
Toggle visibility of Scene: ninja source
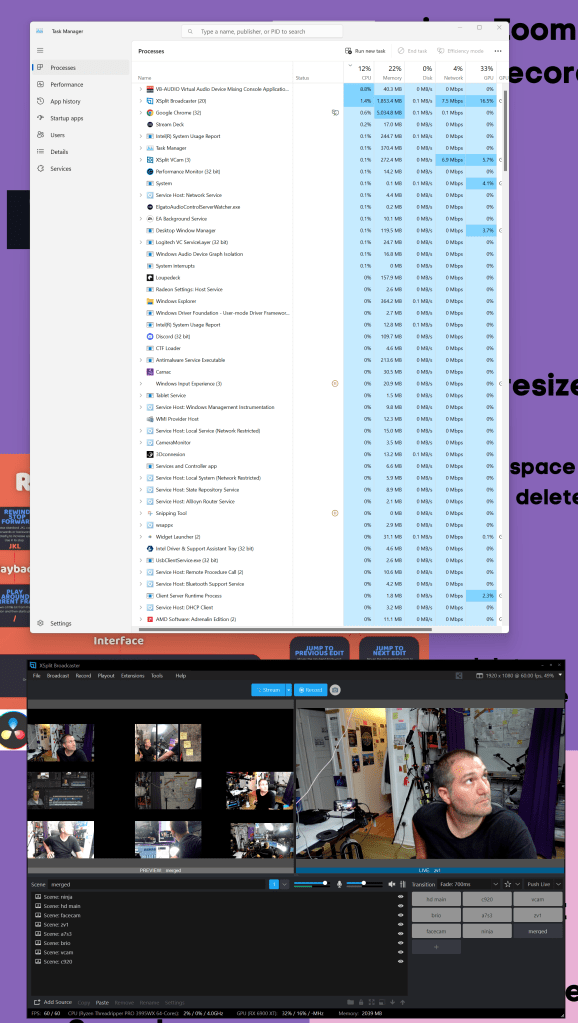(x=401, y=897)
